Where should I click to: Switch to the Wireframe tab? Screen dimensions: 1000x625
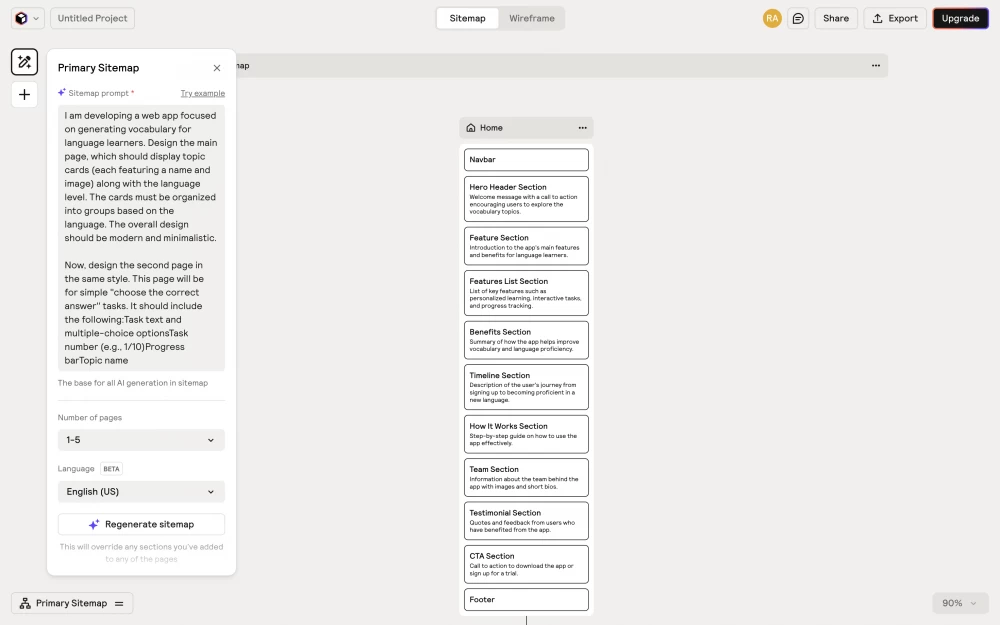tap(532, 18)
